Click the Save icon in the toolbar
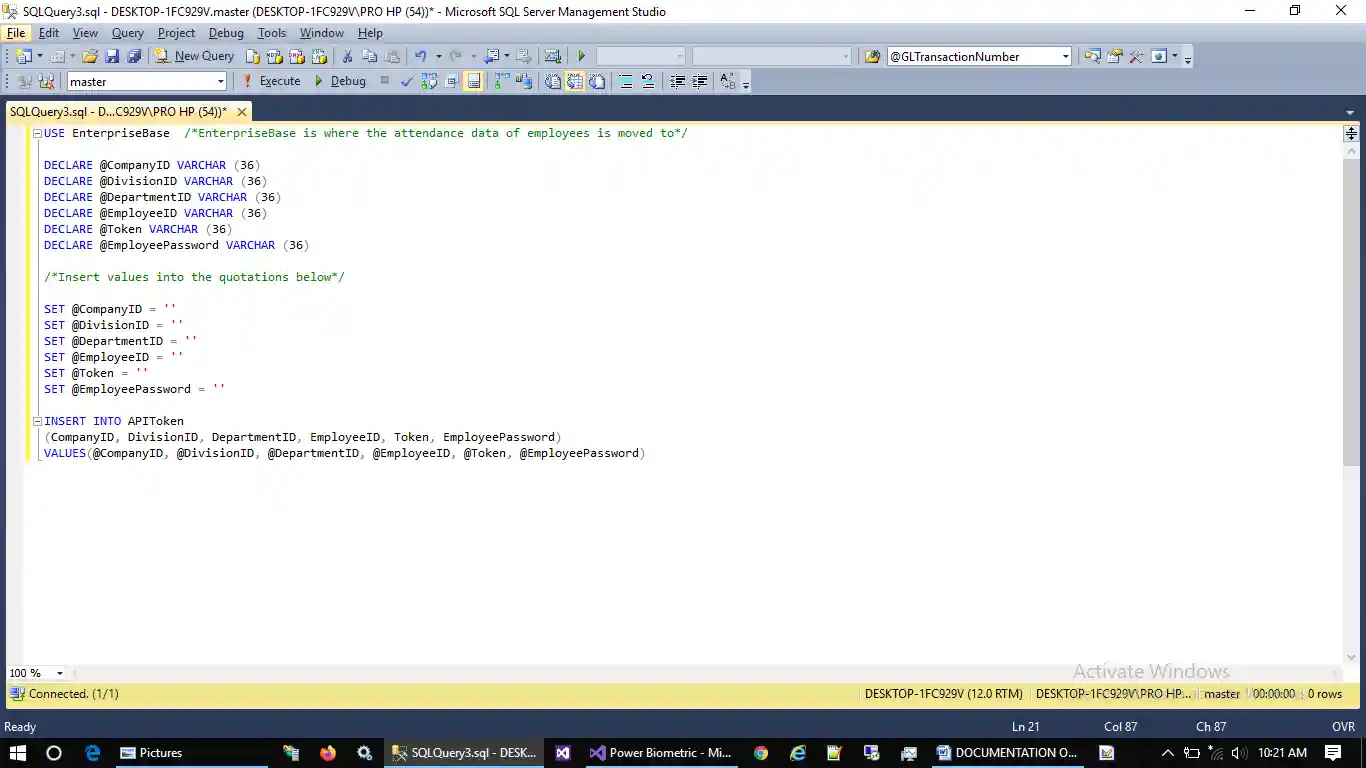The image size is (1366, 768). pos(111,56)
